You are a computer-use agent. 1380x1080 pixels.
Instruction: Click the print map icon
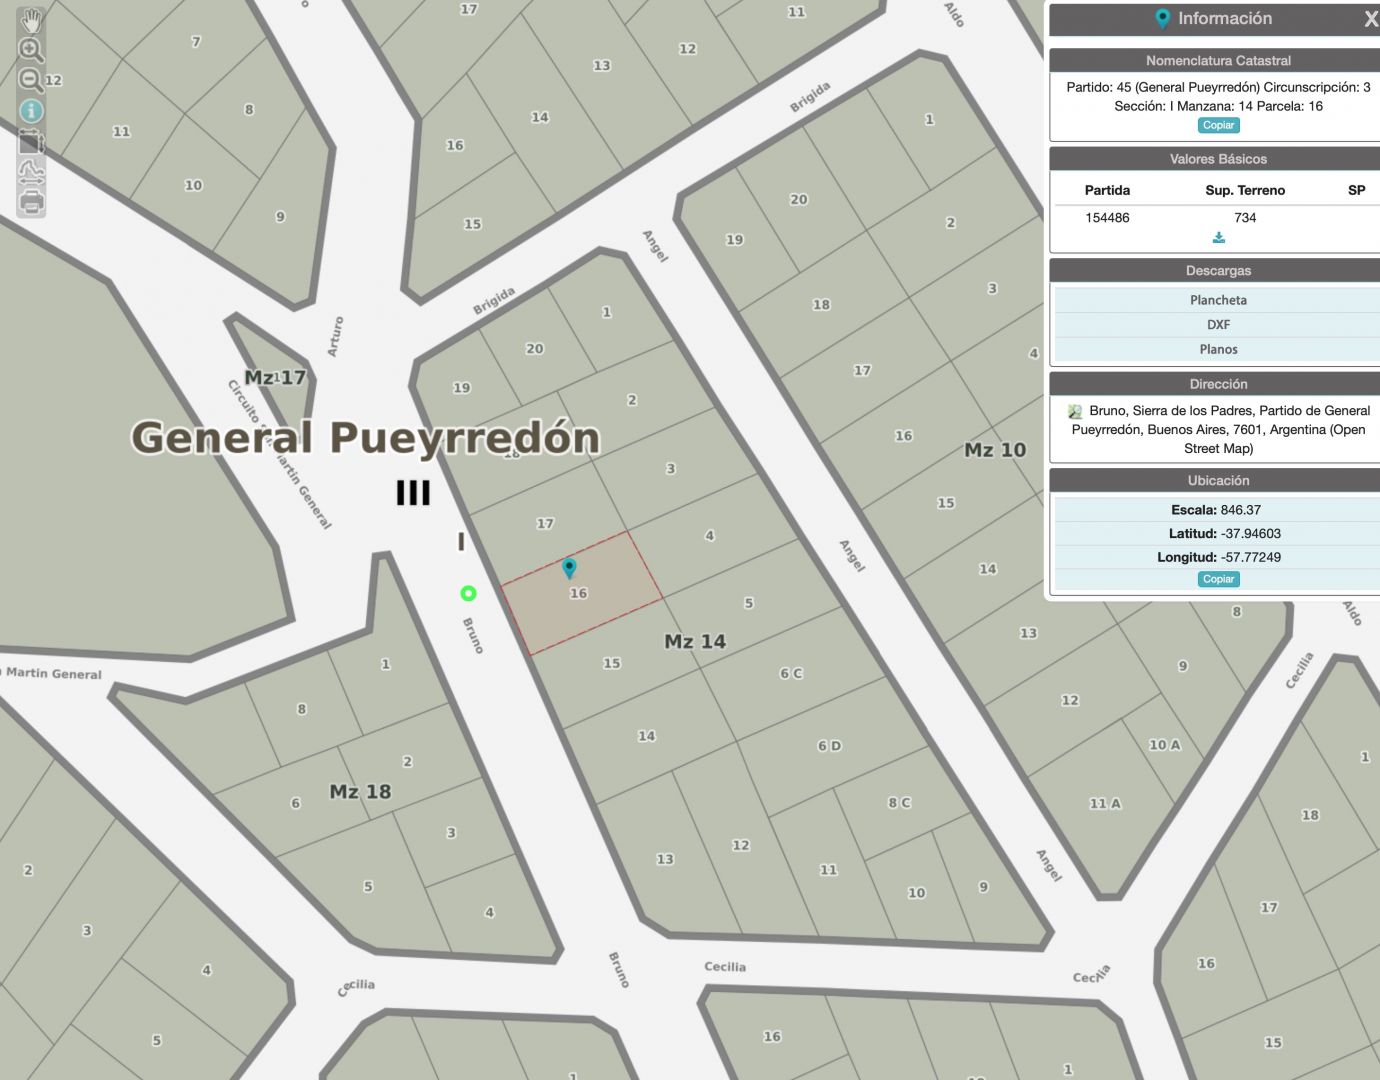[x=31, y=202]
